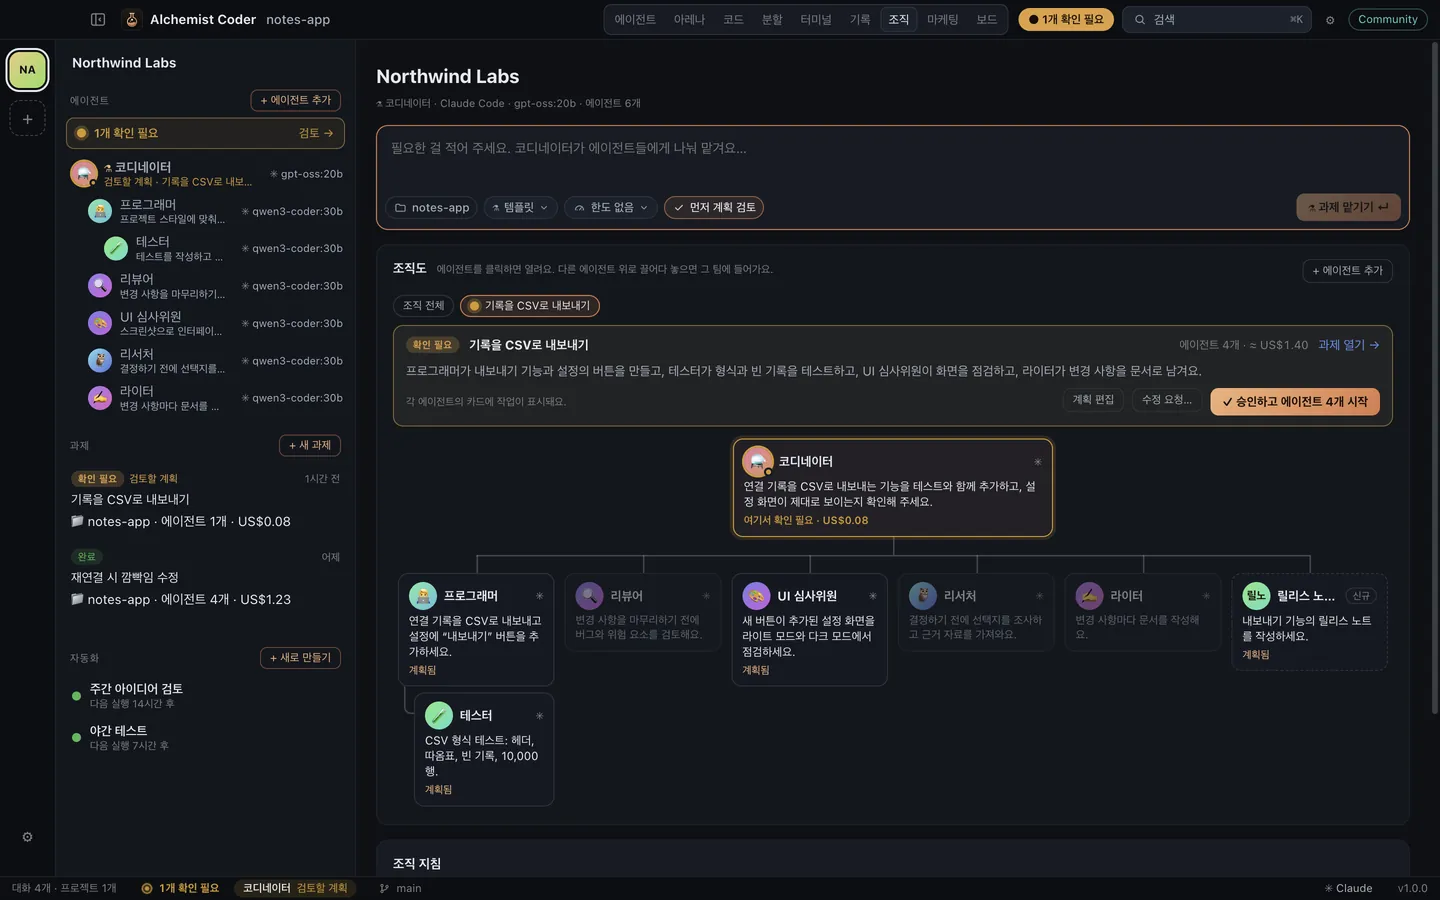Toggle the sidebar panel icon
Image resolution: width=1440 pixels, height=900 pixels.
[98, 19]
